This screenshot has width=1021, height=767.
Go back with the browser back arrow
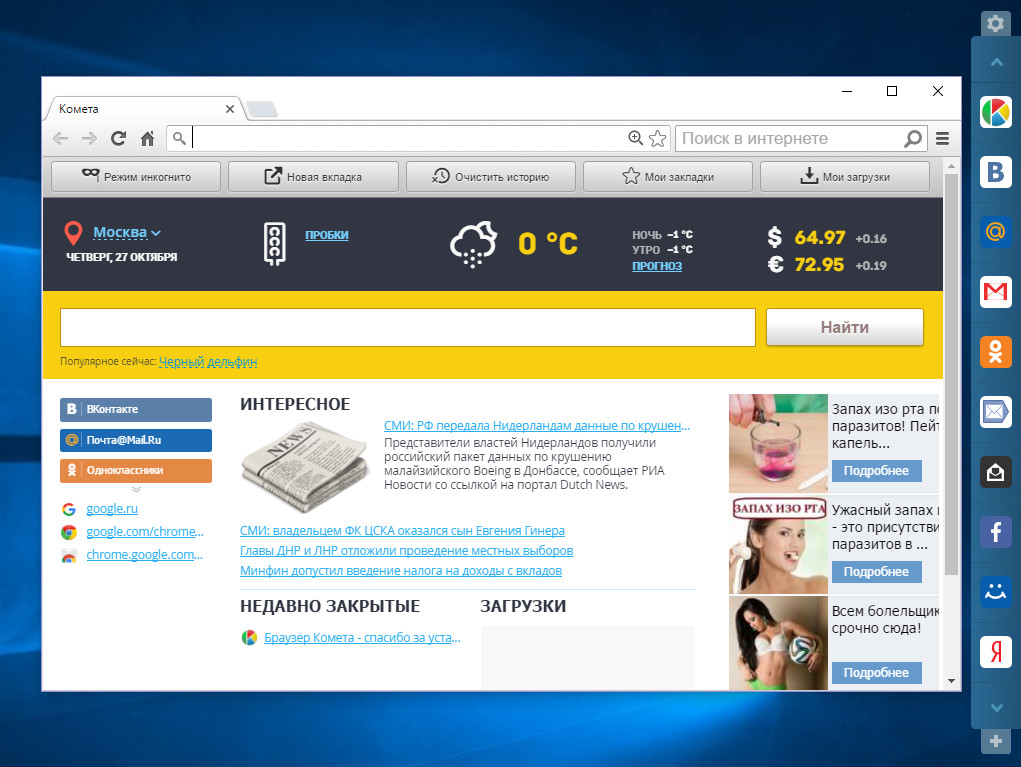(x=61, y=138)
